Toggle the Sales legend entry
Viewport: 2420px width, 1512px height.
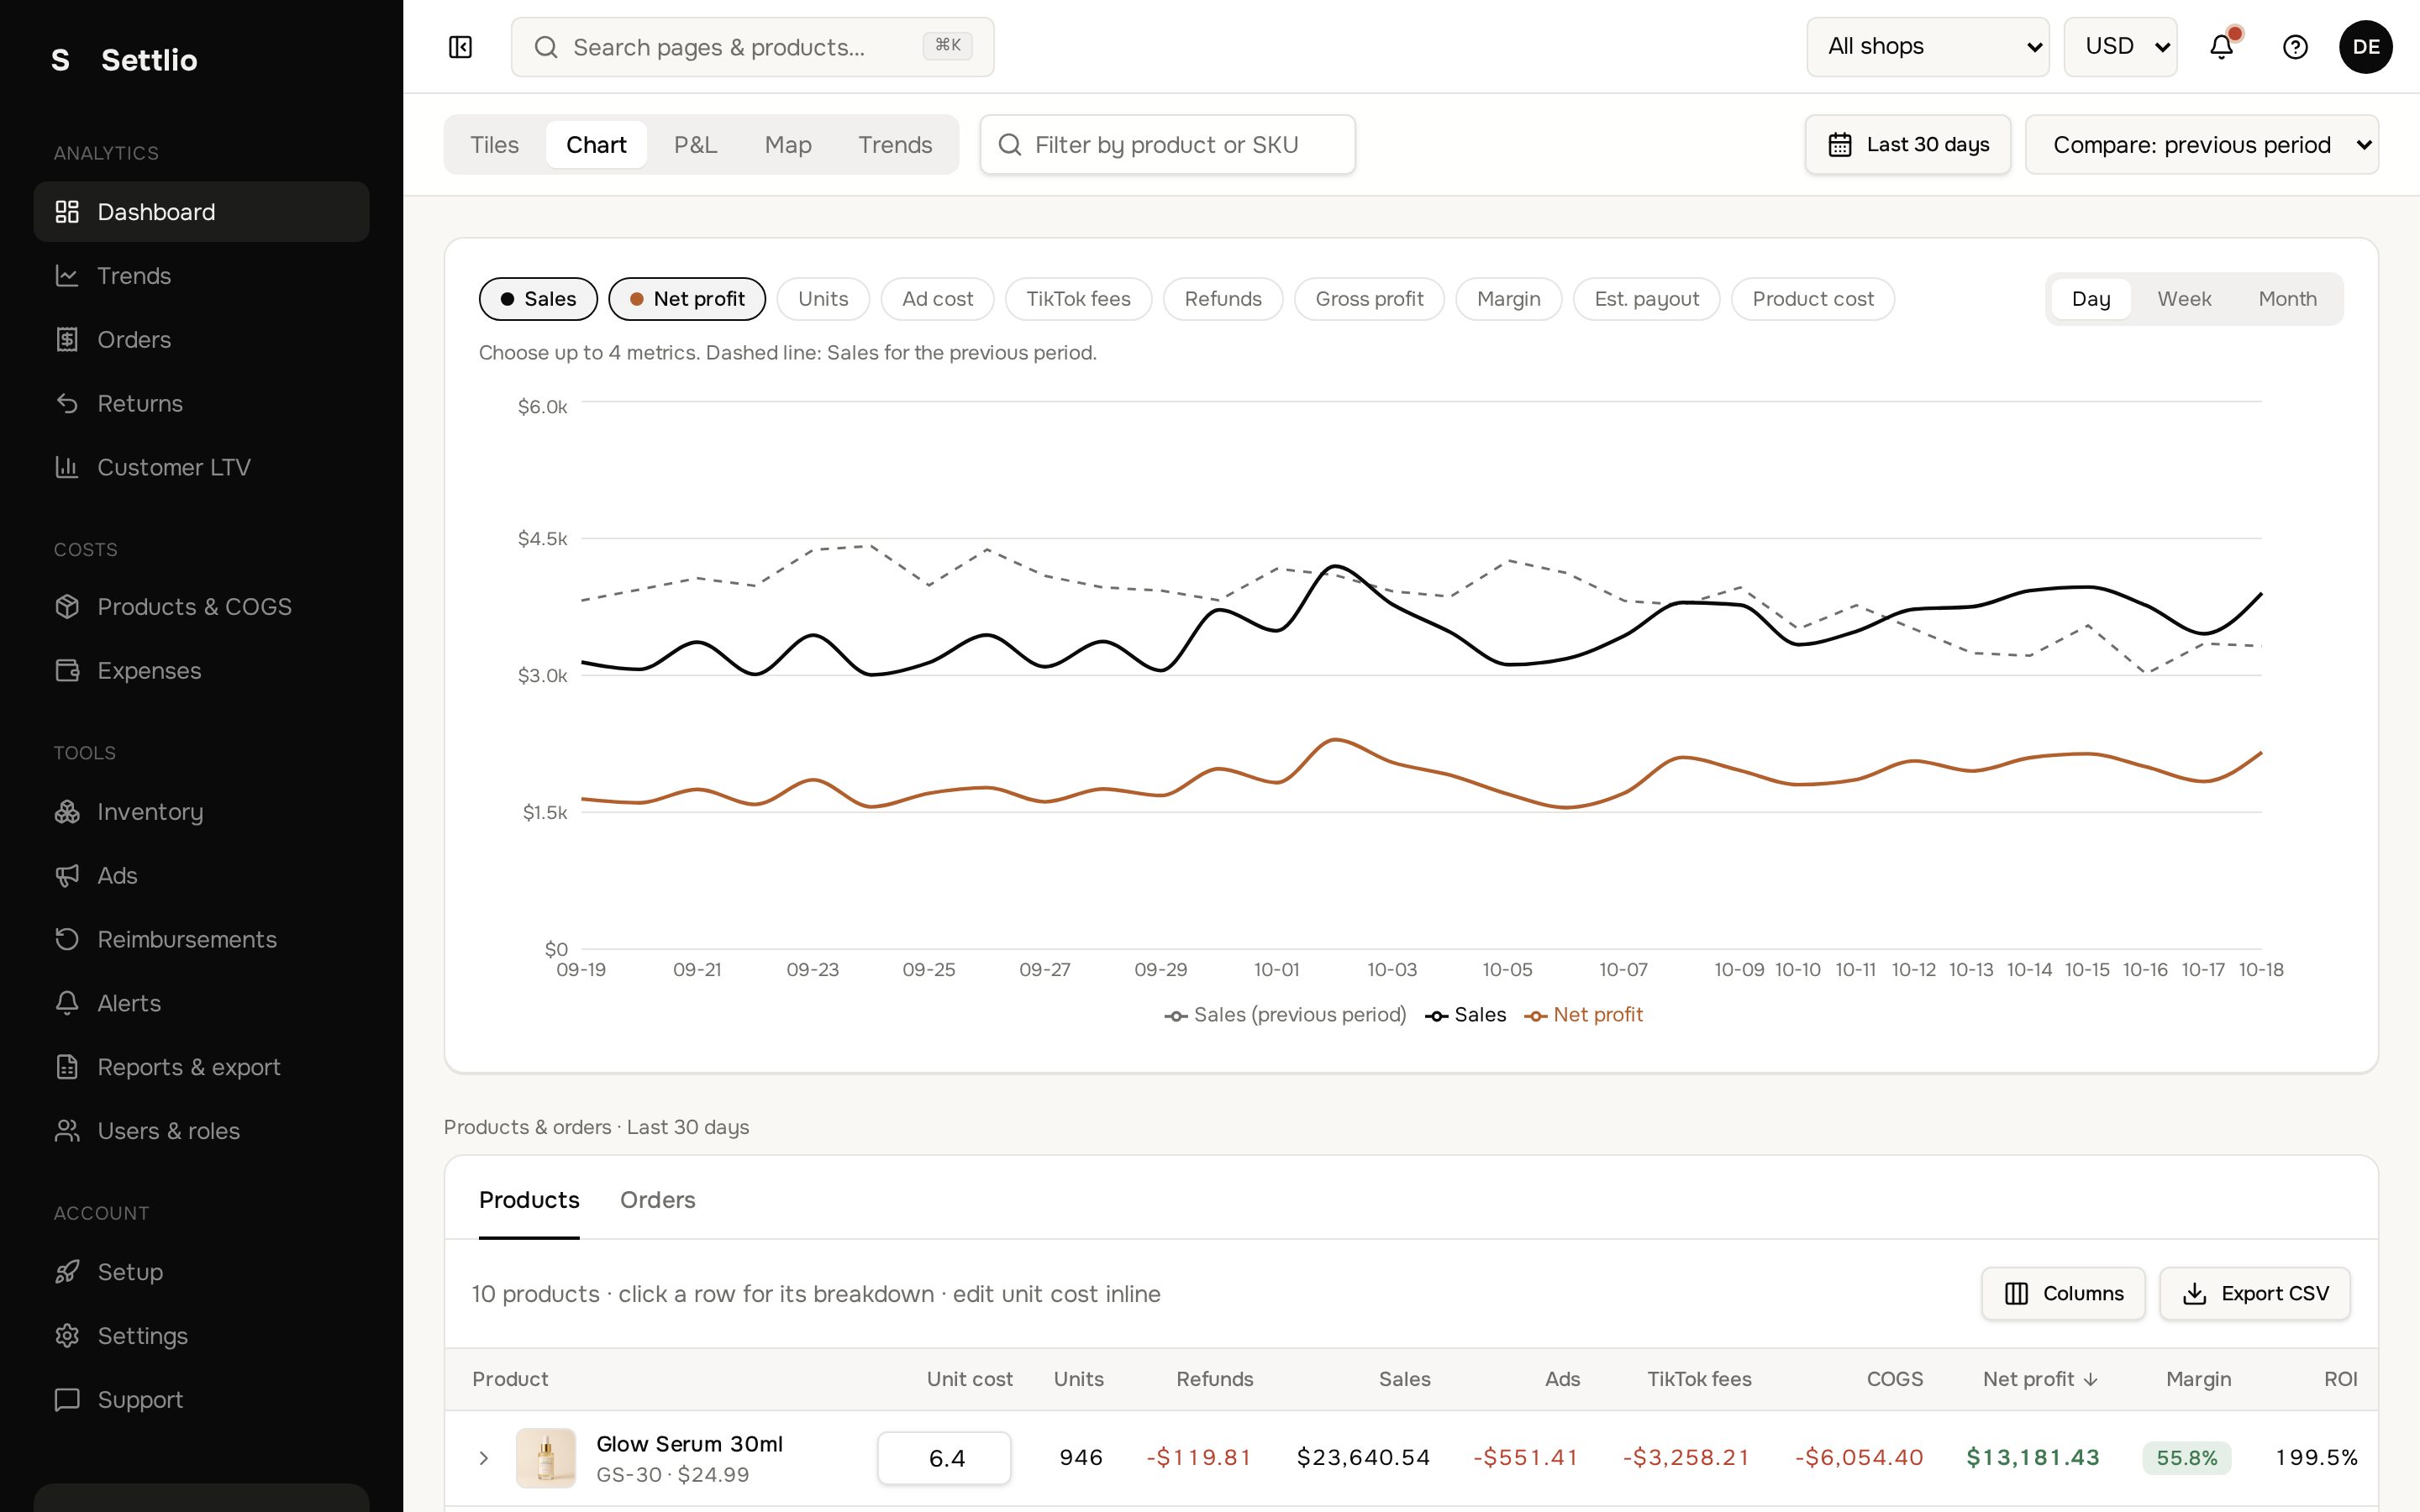point(1466,1015)
